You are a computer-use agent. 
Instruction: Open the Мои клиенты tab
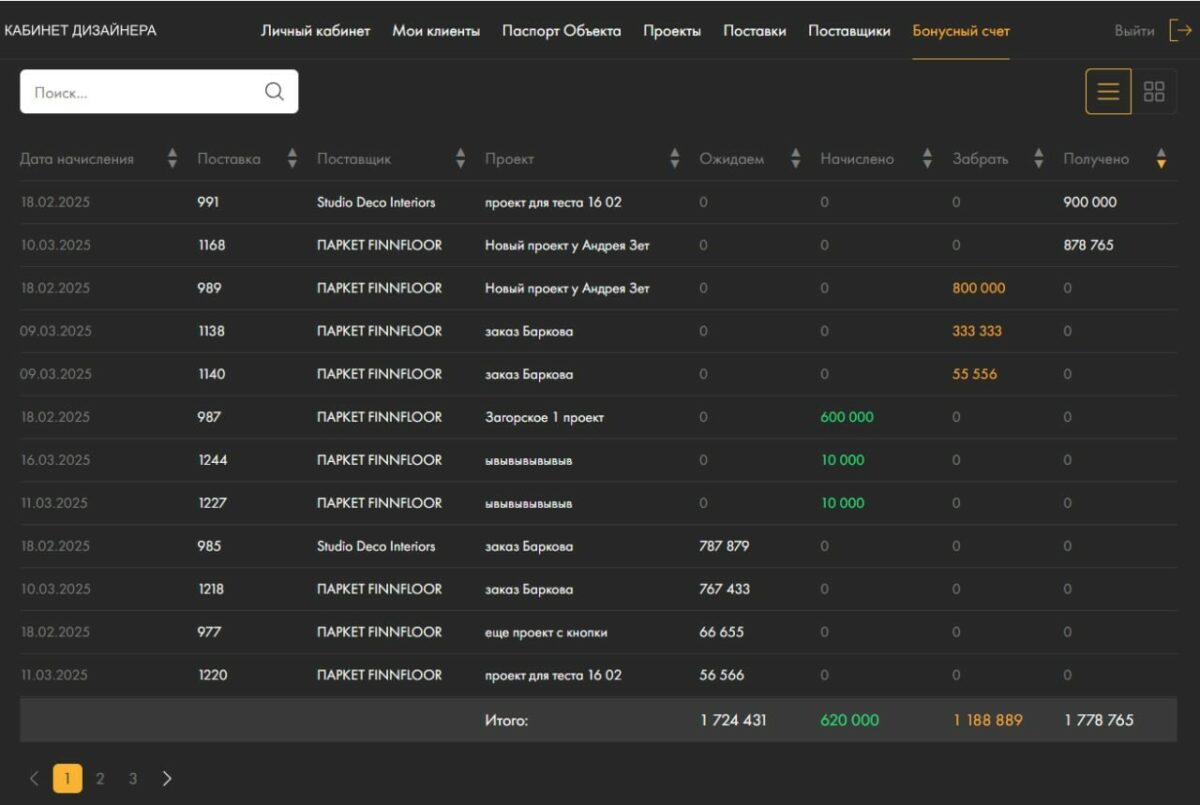(x=436, y=31)
